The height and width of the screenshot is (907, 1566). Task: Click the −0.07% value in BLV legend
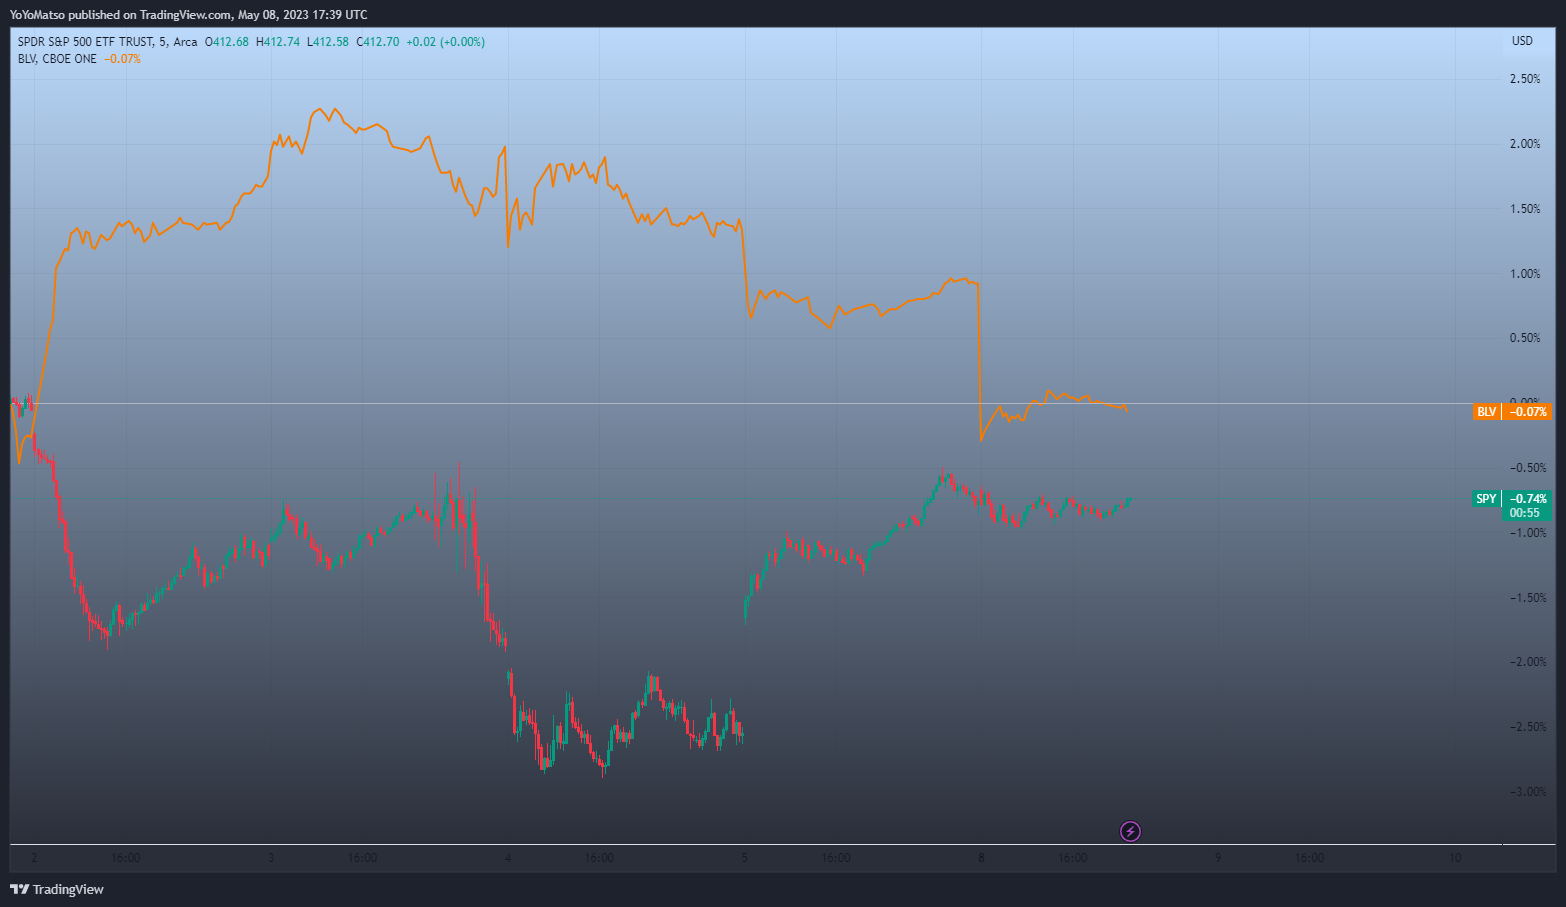tap(123, 59)
